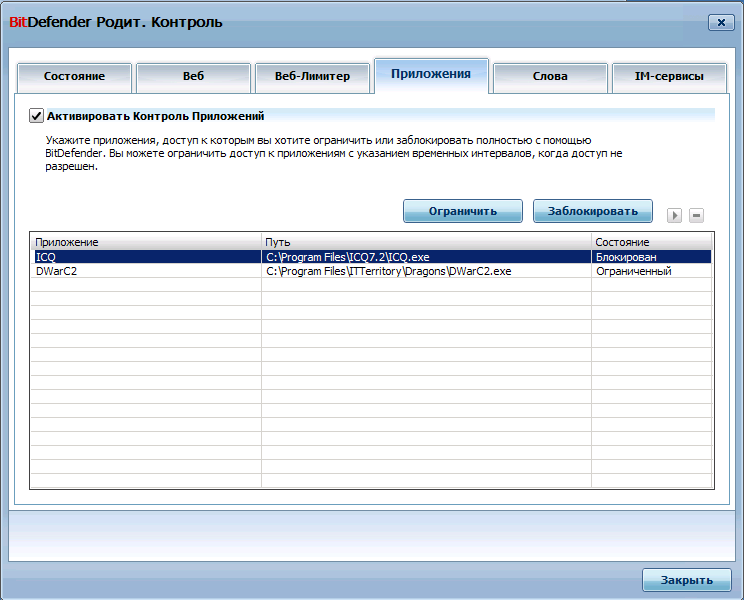
Task: Click the Заблокировать button
Action: (x=593, y=211)
